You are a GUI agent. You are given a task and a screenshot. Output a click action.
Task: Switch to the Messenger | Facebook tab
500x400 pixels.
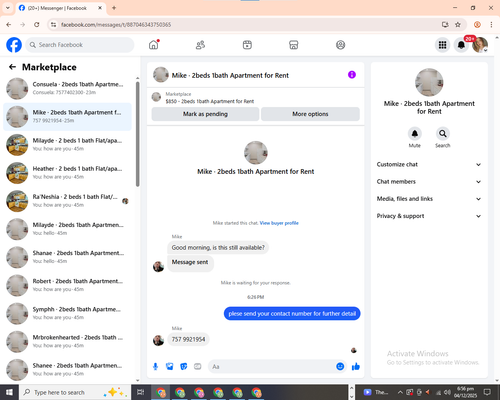click(x=61, y=8)
